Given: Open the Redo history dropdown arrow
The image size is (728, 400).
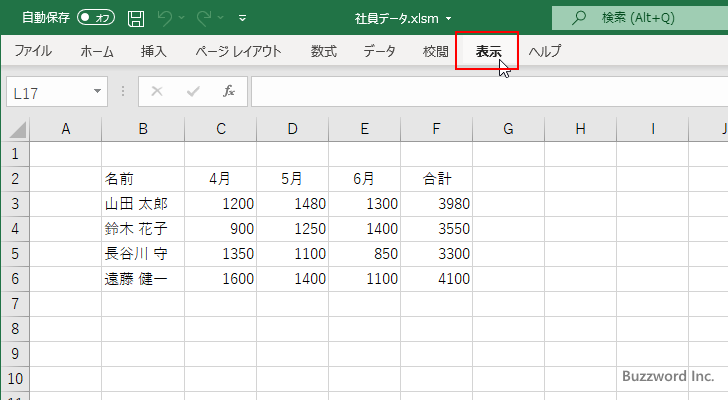Looking at the screenshot, I should [x=221, y=18].
